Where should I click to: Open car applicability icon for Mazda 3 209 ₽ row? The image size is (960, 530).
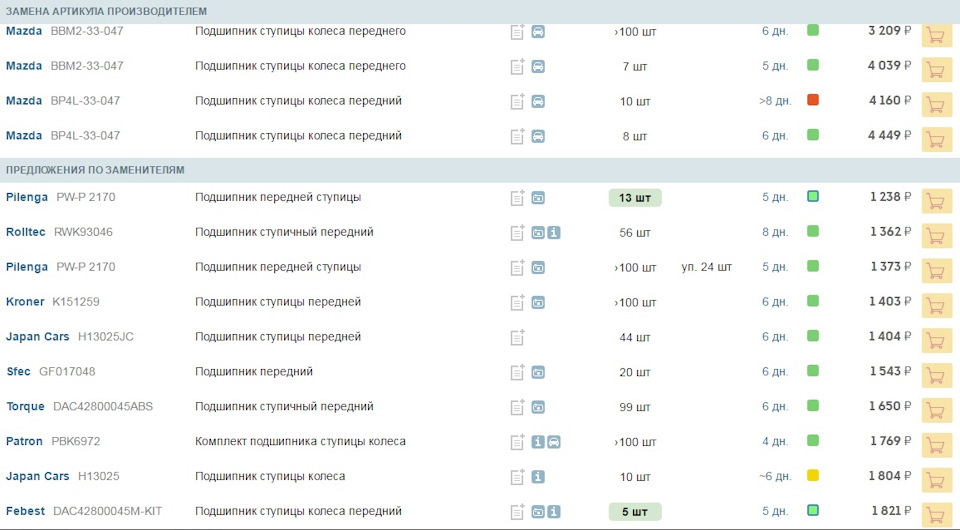pos(538,32)
